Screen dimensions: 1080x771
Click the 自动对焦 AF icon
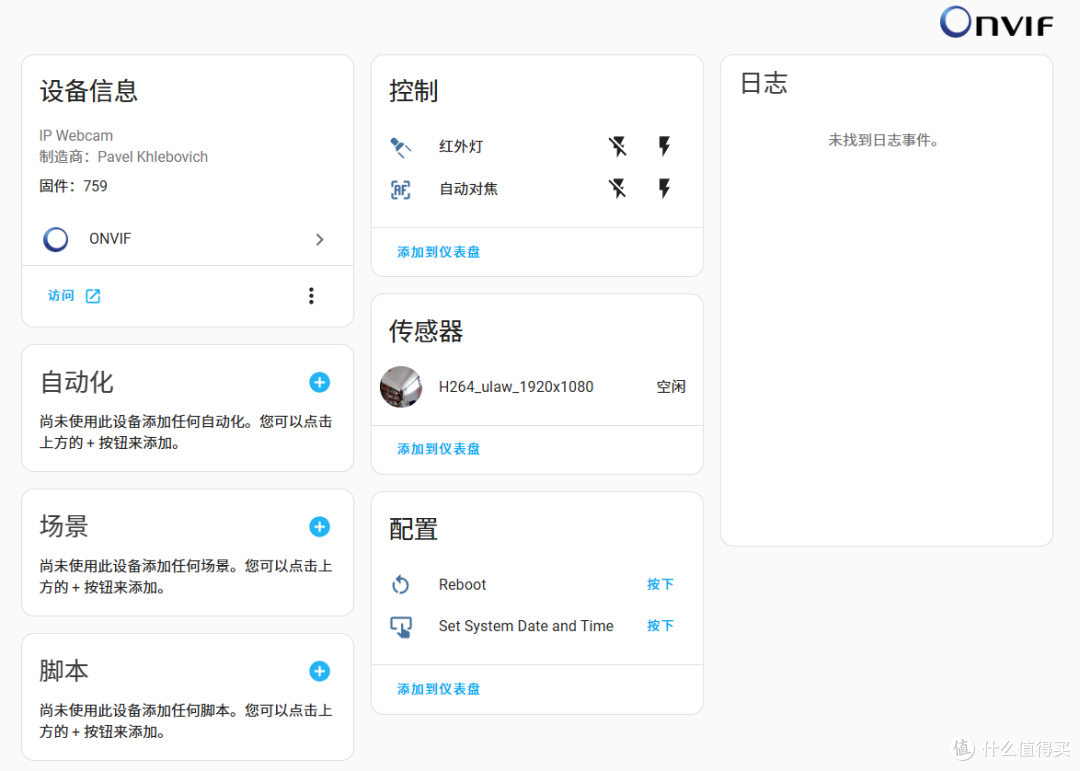[400, 189]
